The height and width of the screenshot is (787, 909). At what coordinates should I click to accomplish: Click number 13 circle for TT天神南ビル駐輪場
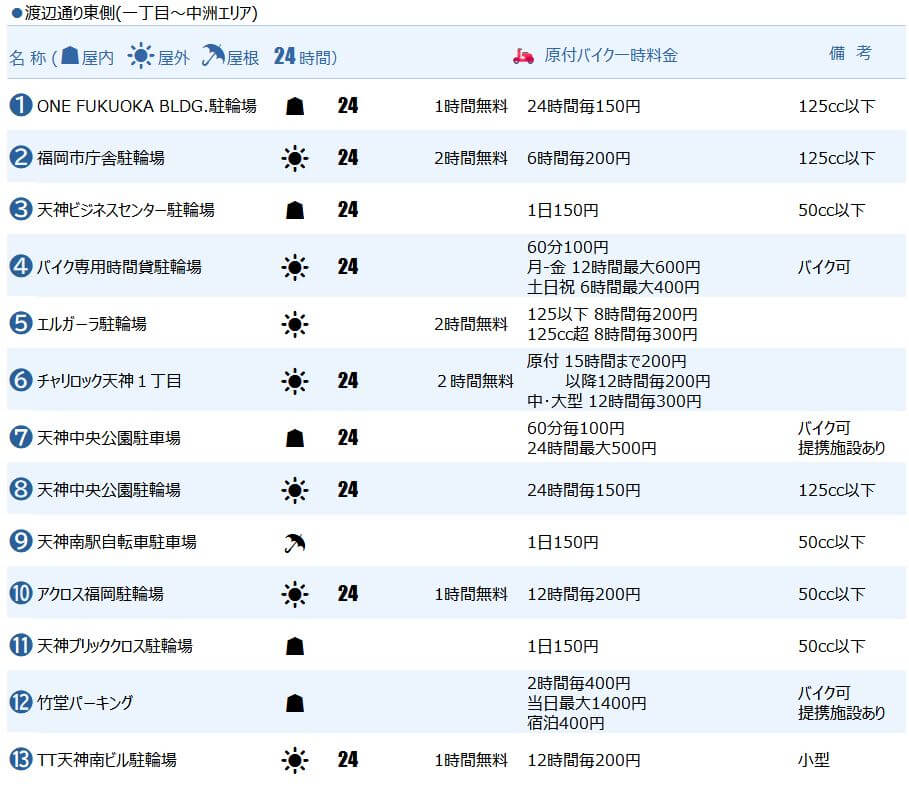20,759
